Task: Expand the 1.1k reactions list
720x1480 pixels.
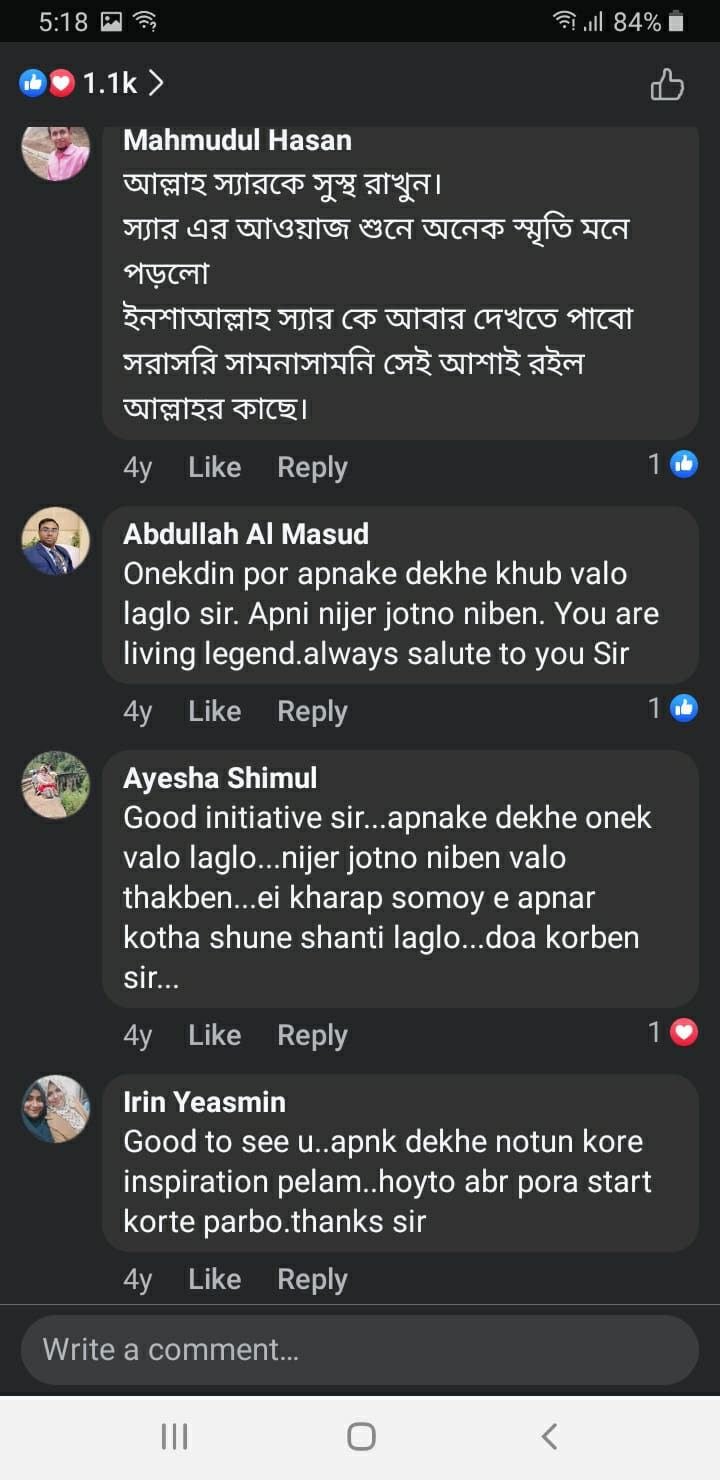Action: (92, 84)
